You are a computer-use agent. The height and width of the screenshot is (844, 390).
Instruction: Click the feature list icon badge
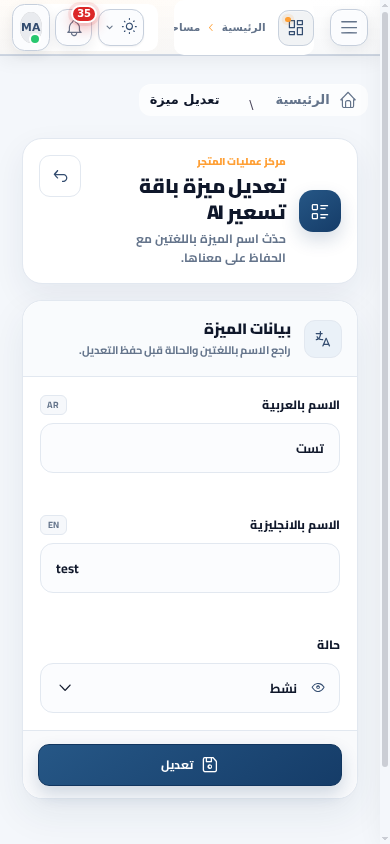tap(320, 211)
